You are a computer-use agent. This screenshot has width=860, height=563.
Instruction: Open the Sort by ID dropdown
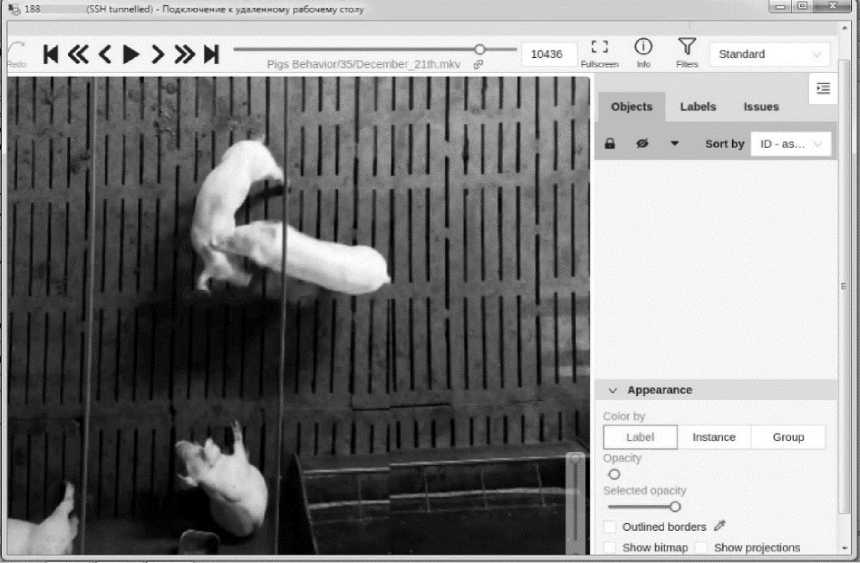(x=790, y=144)
